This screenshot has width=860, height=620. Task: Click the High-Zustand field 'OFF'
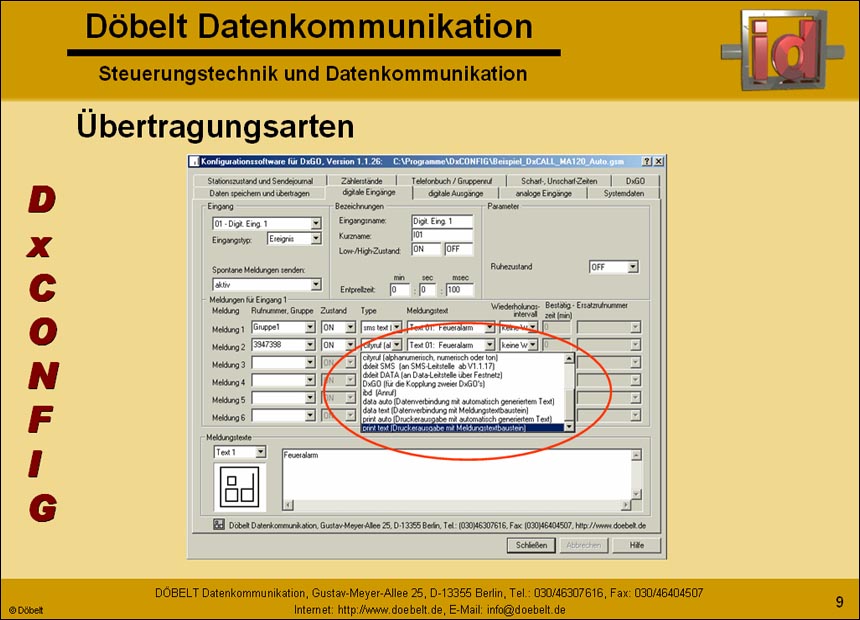coord(459,250)
